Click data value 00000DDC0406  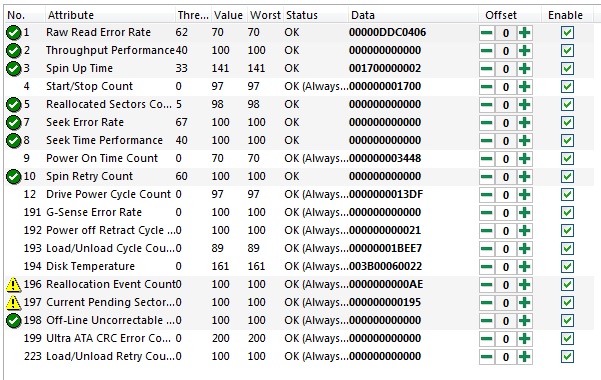click(387, 32)
